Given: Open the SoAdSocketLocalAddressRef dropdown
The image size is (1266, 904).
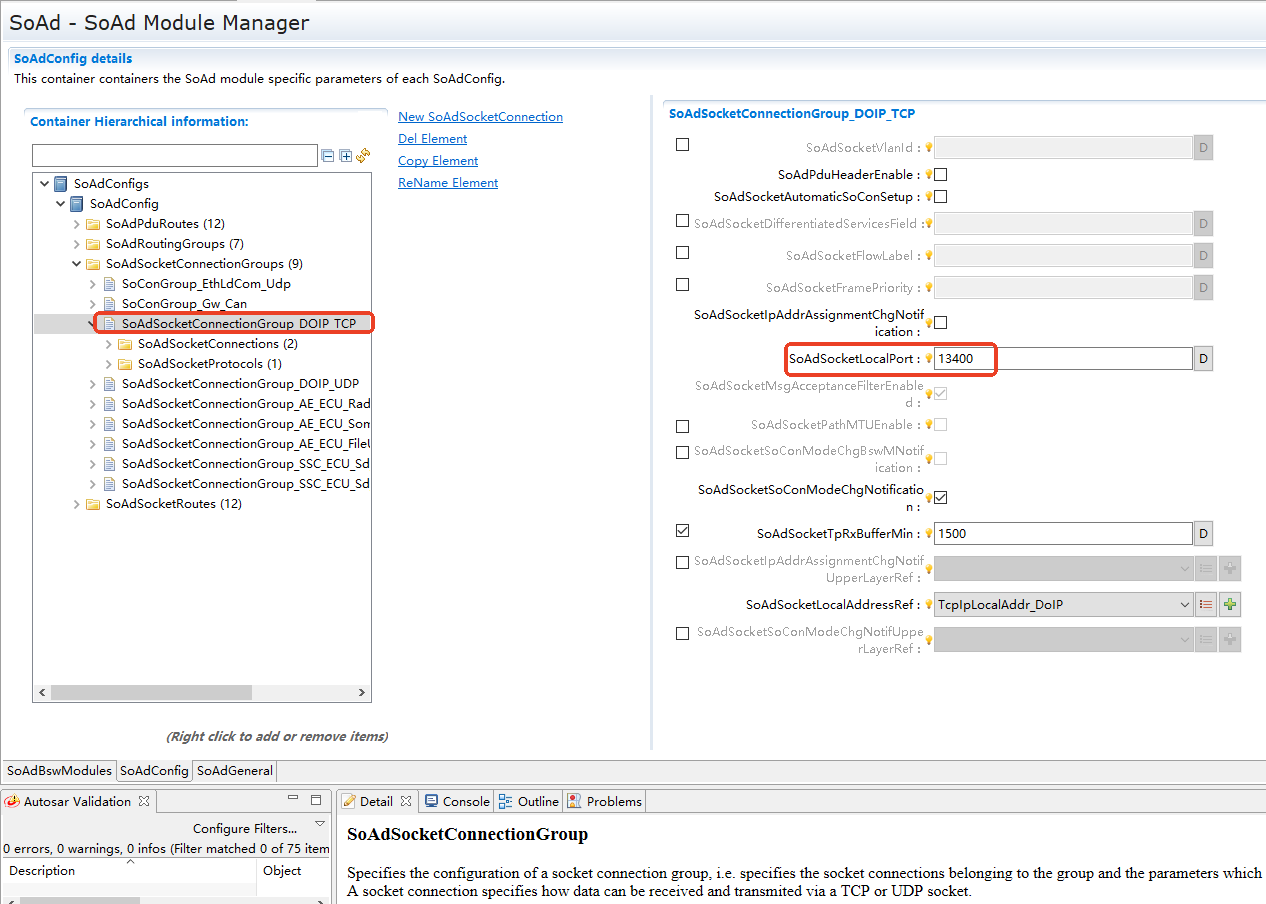Looking at the screenshot, I should click(x=1184, y=604).
